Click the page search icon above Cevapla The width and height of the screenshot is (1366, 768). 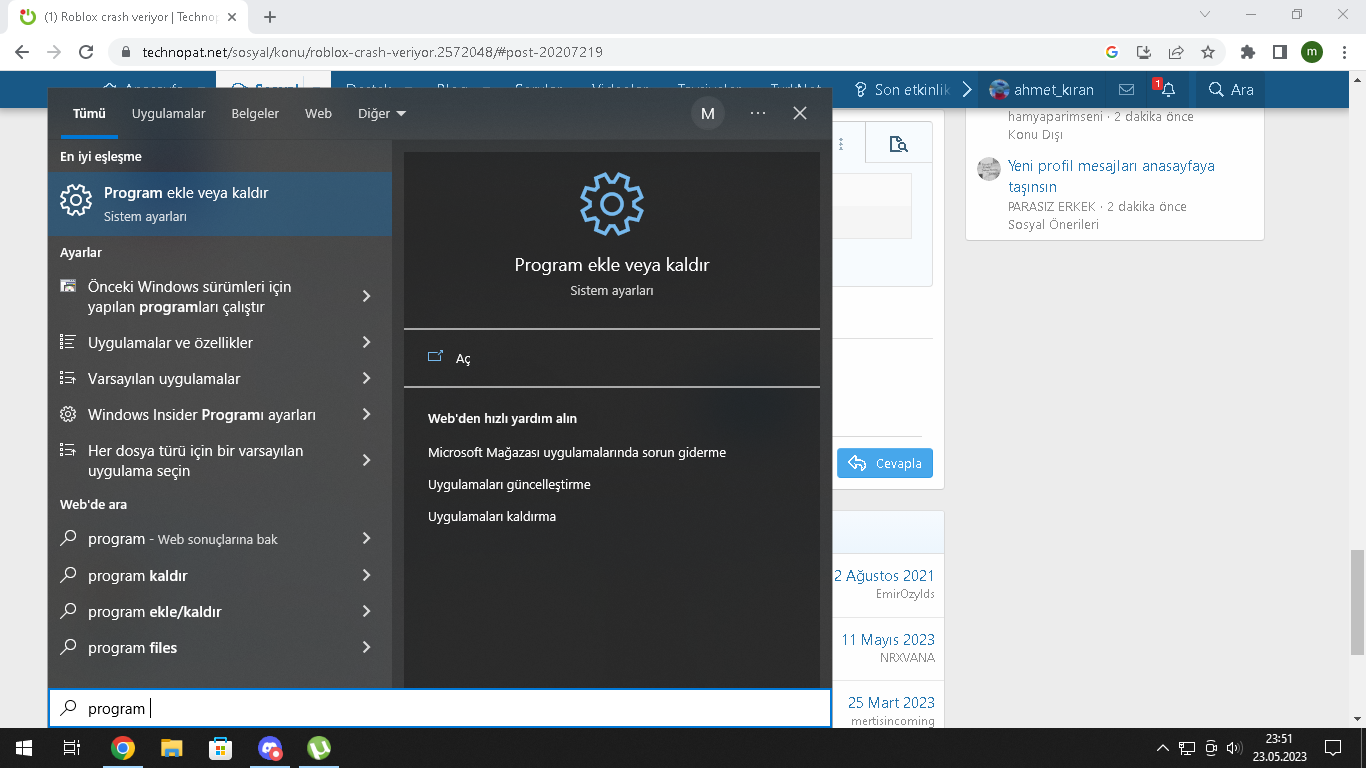[x=899, y=145]
